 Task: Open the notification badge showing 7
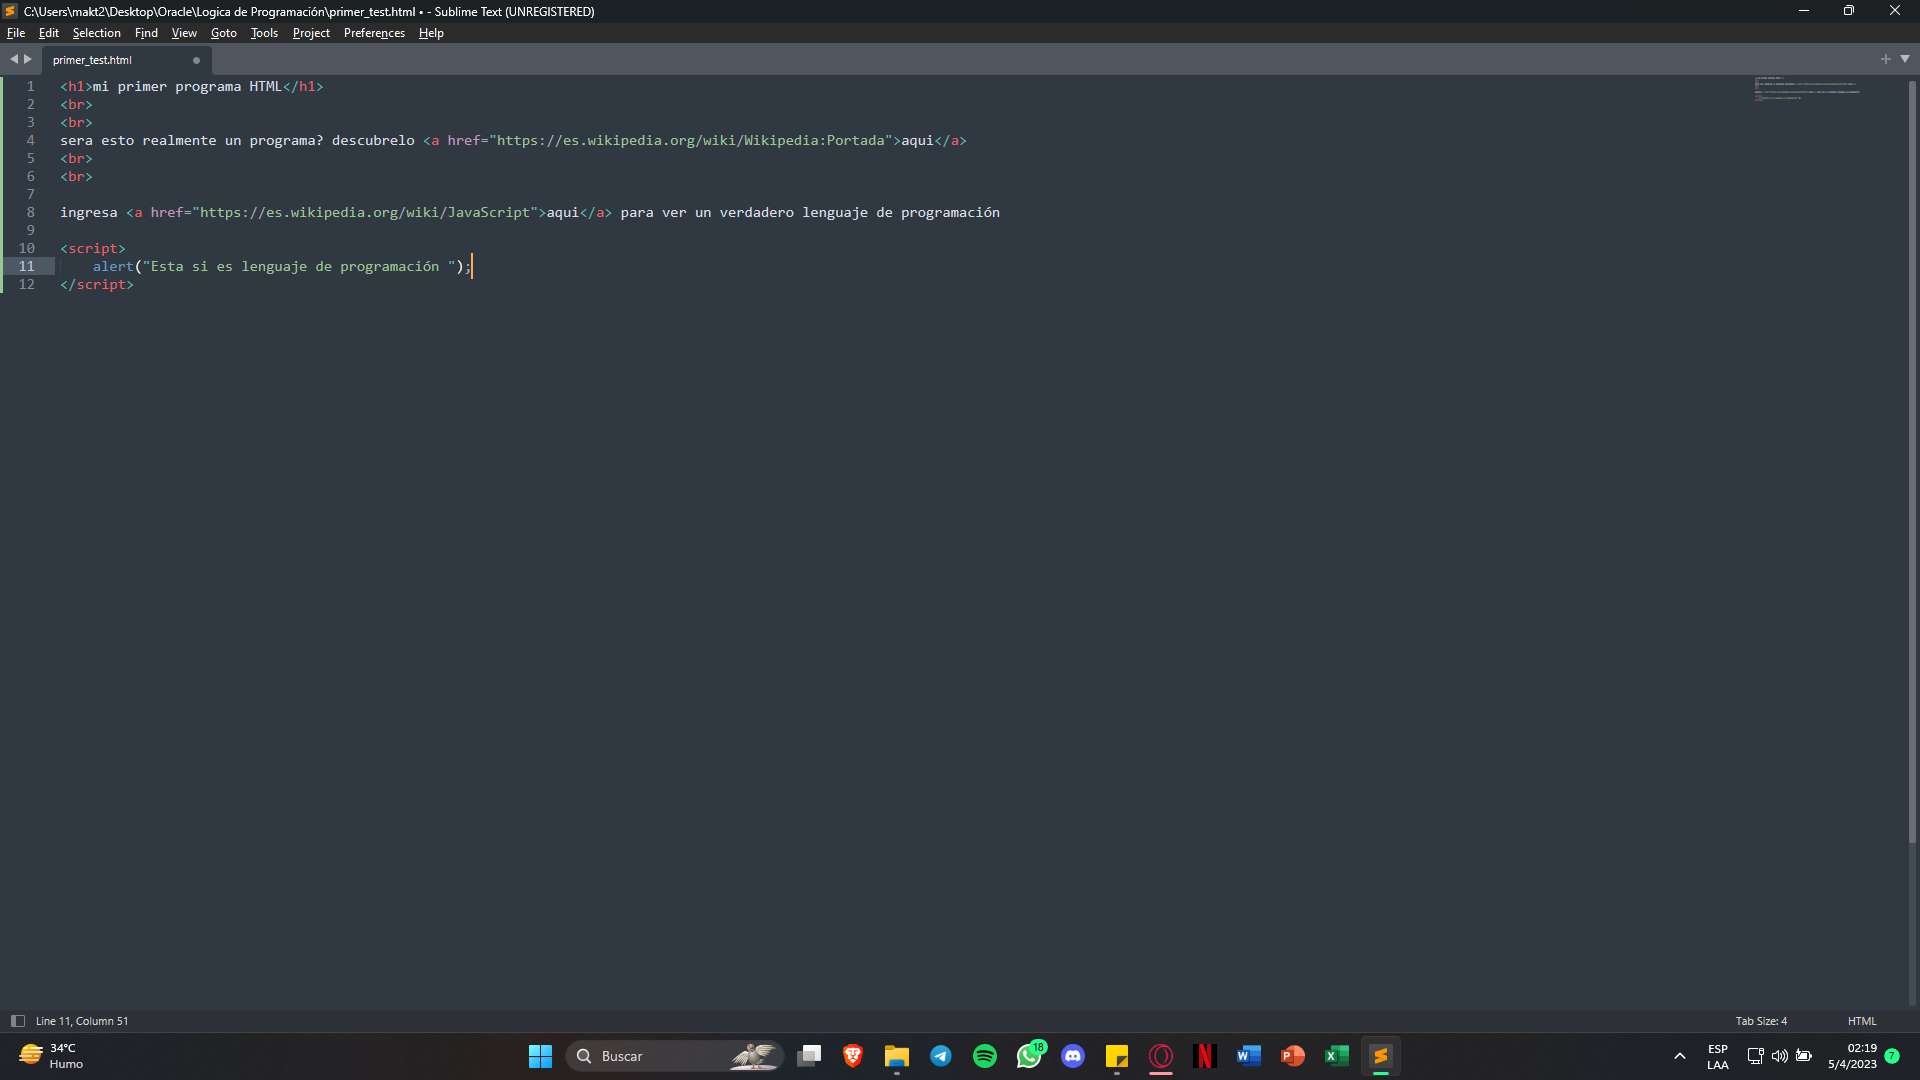click(x=1892, y=1056)
